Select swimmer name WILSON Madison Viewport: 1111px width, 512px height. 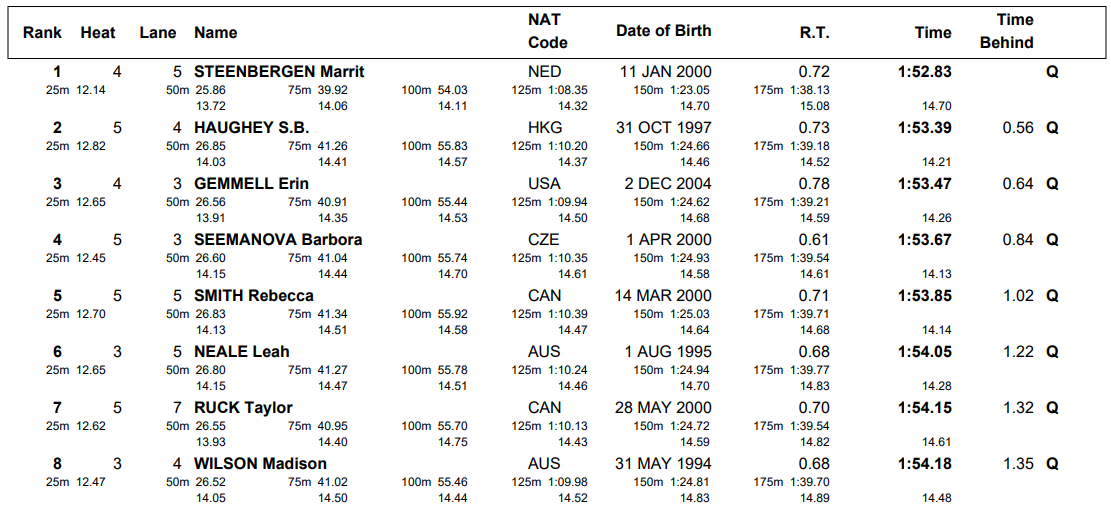[260, 464]
